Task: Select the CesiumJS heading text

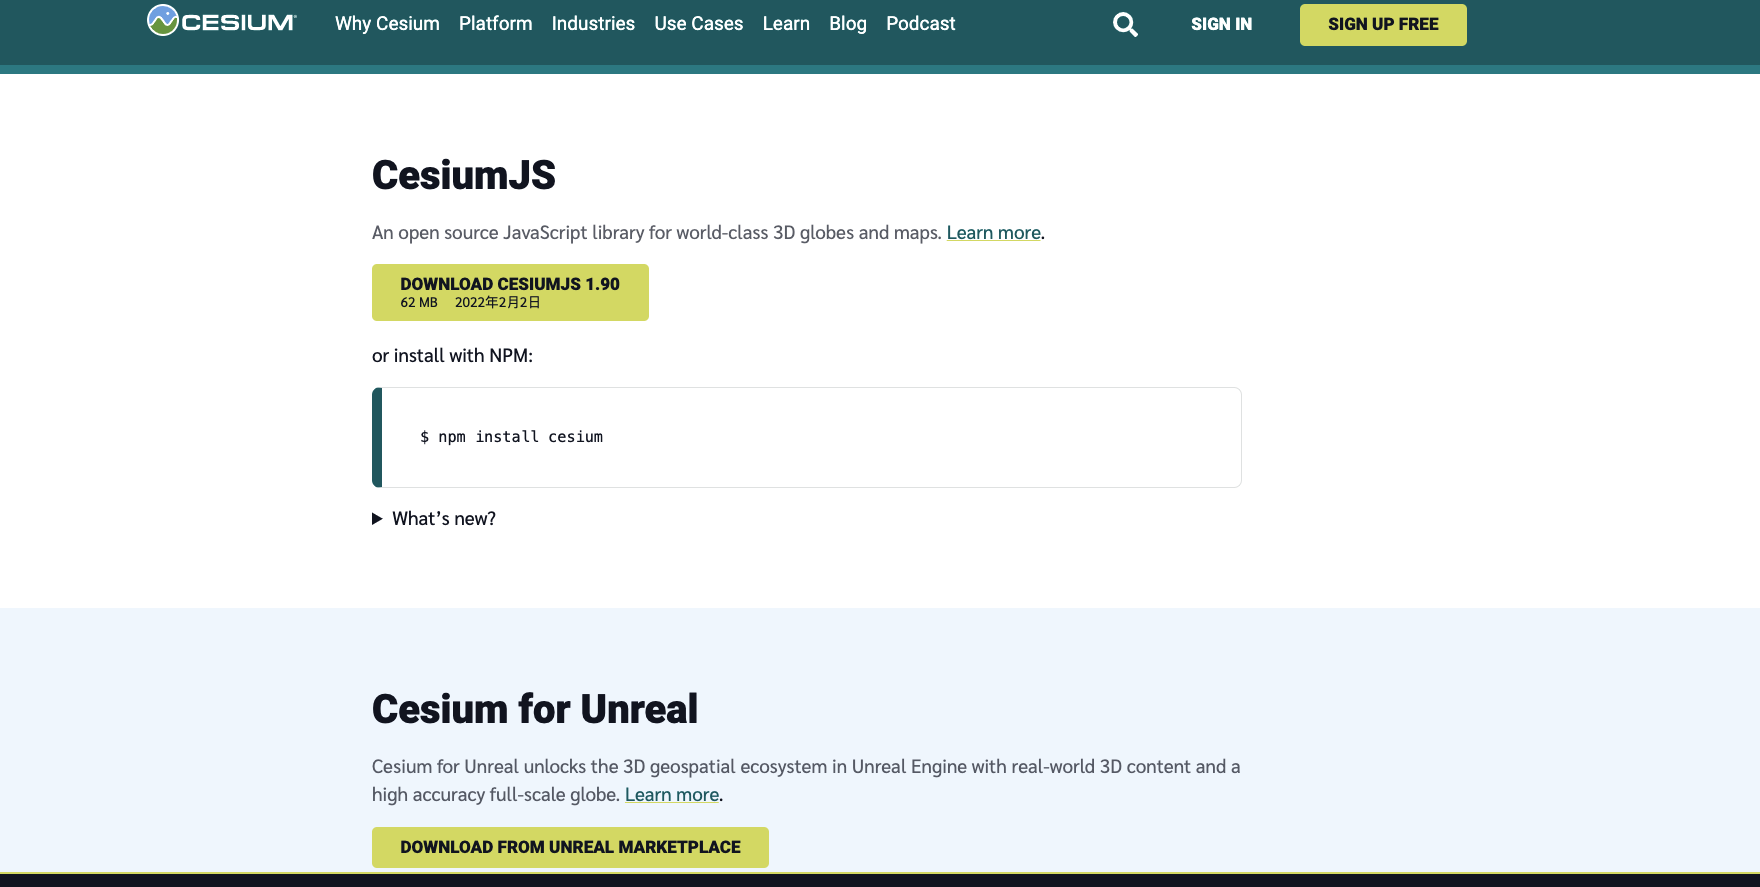Action: click(464, 175)
